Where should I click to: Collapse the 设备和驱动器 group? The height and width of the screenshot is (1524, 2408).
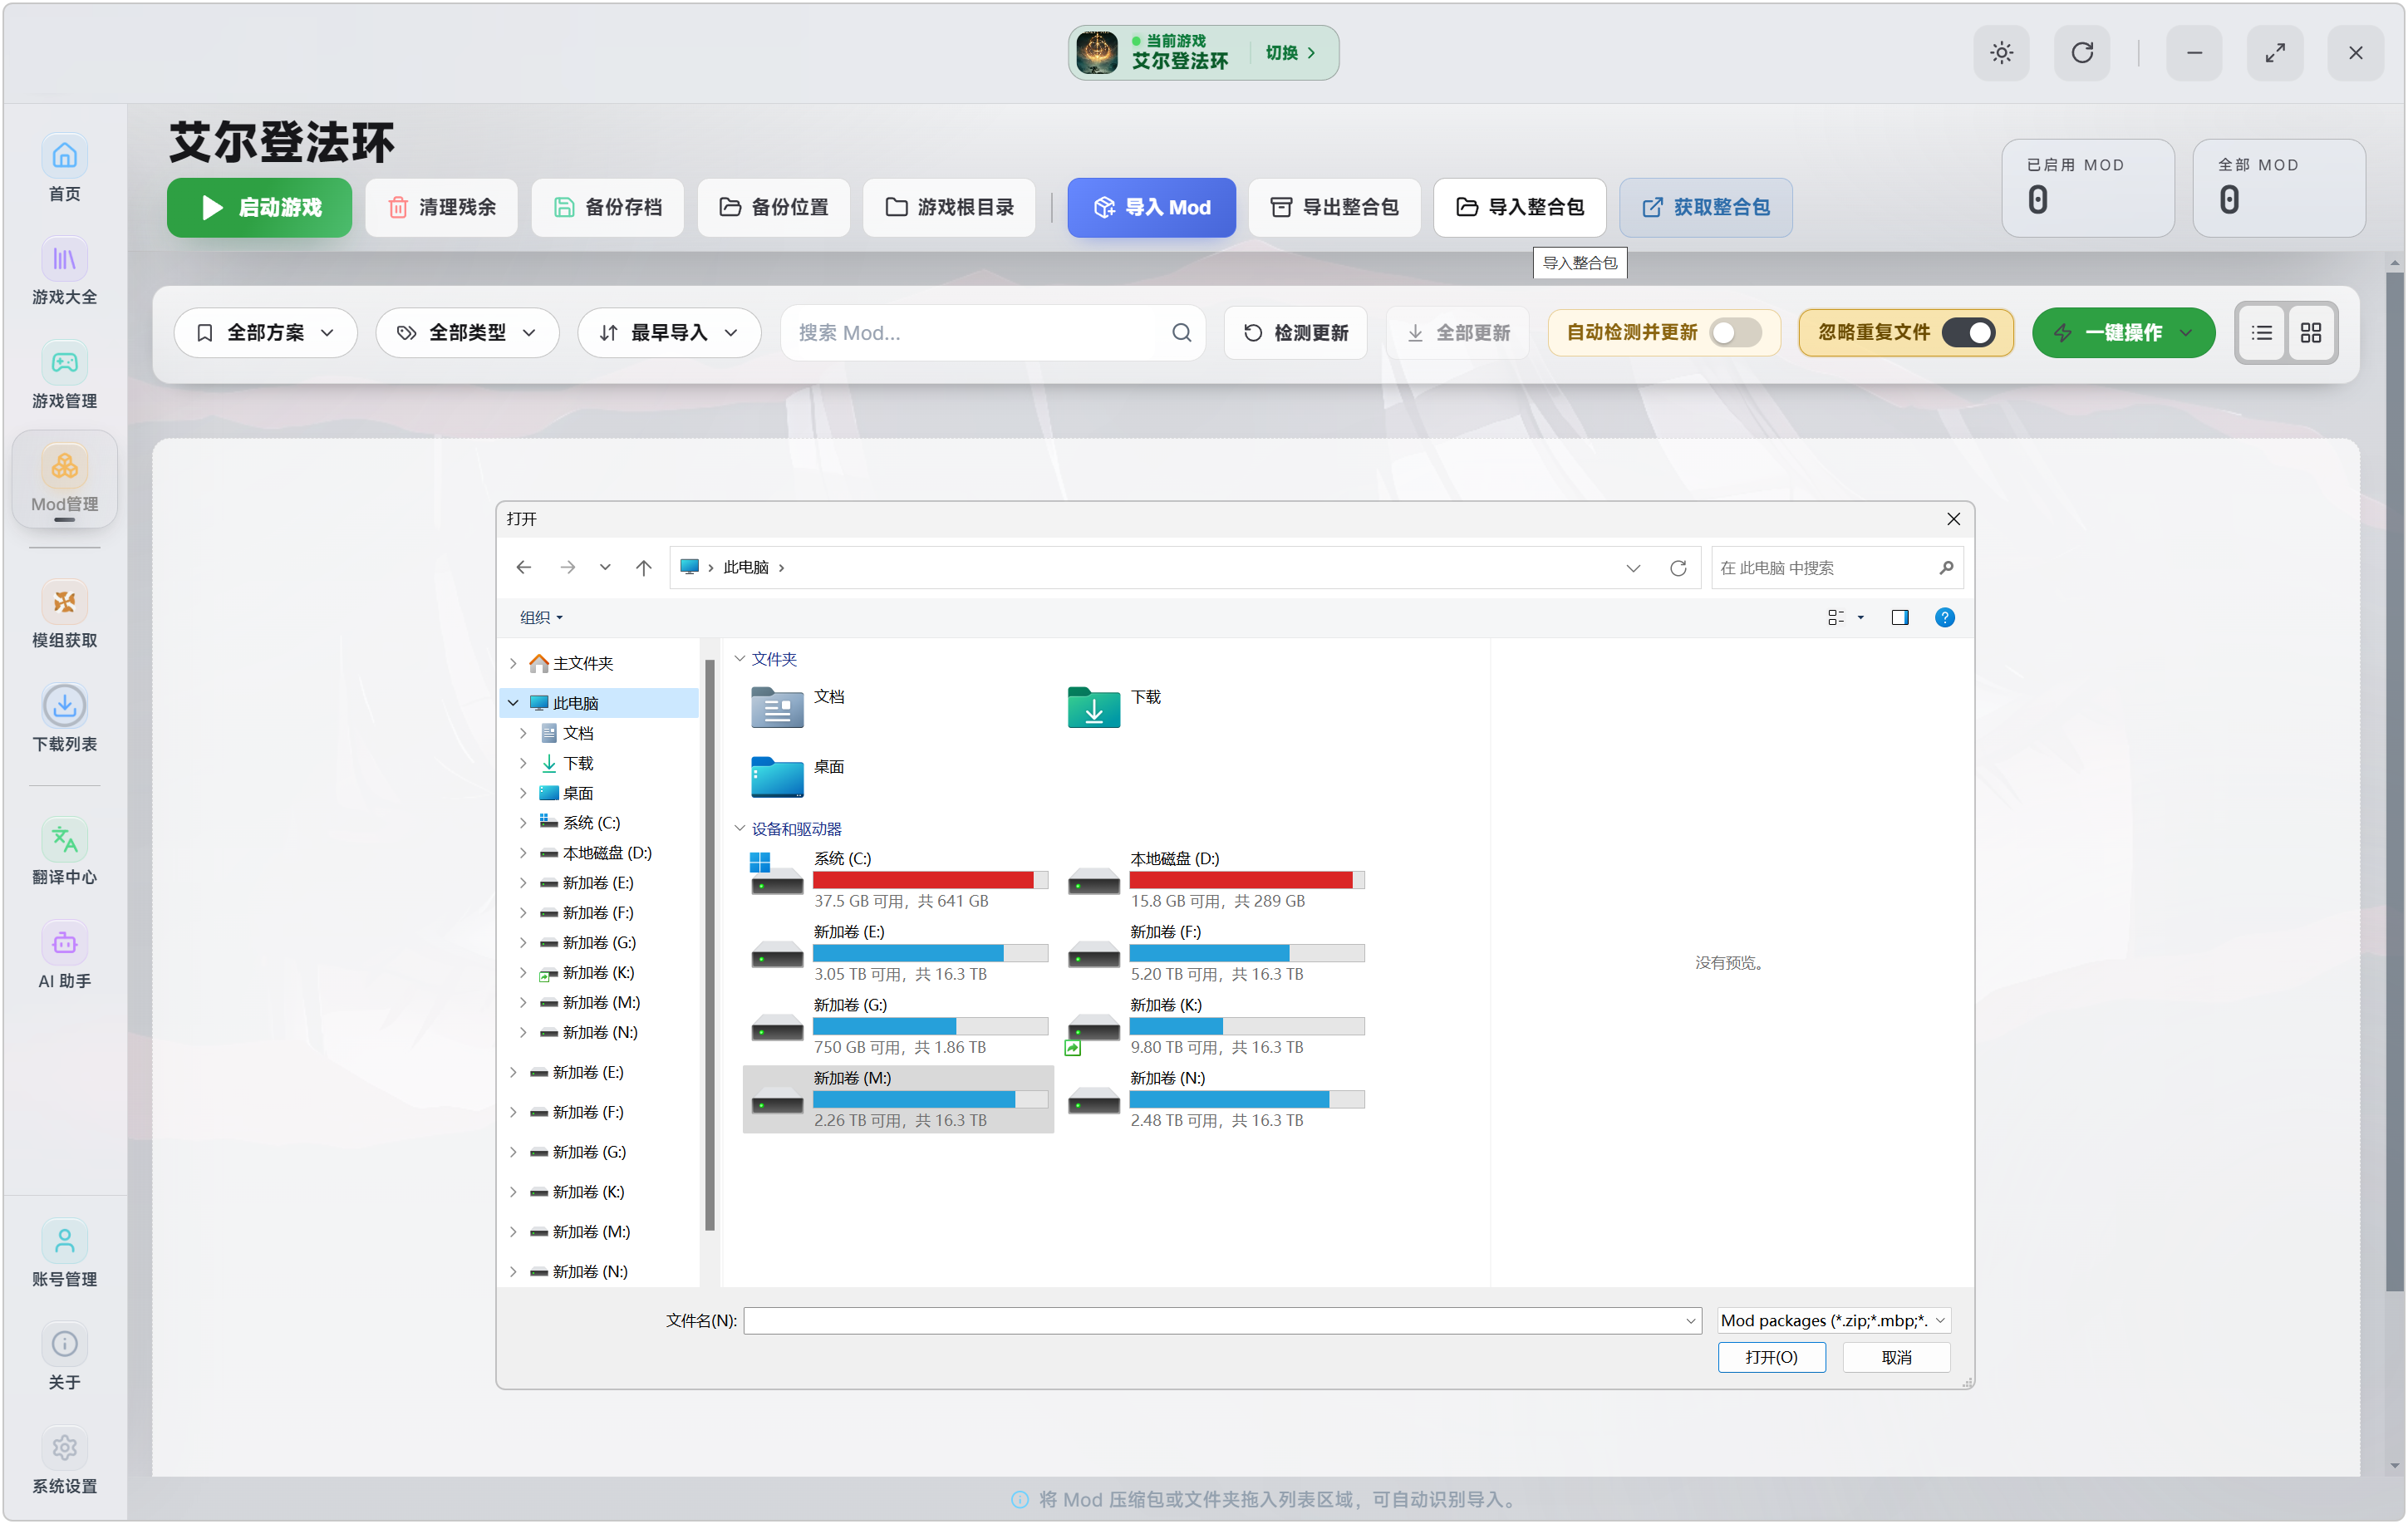coord(740,829)
